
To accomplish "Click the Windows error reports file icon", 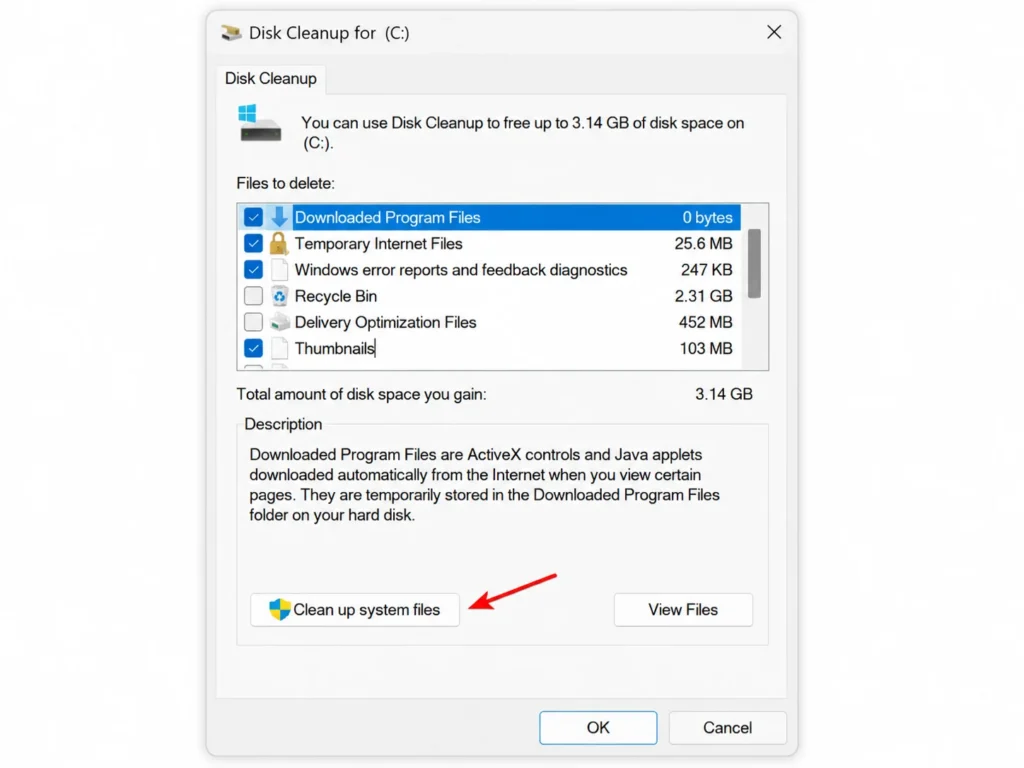I will (x=280, y=270).
